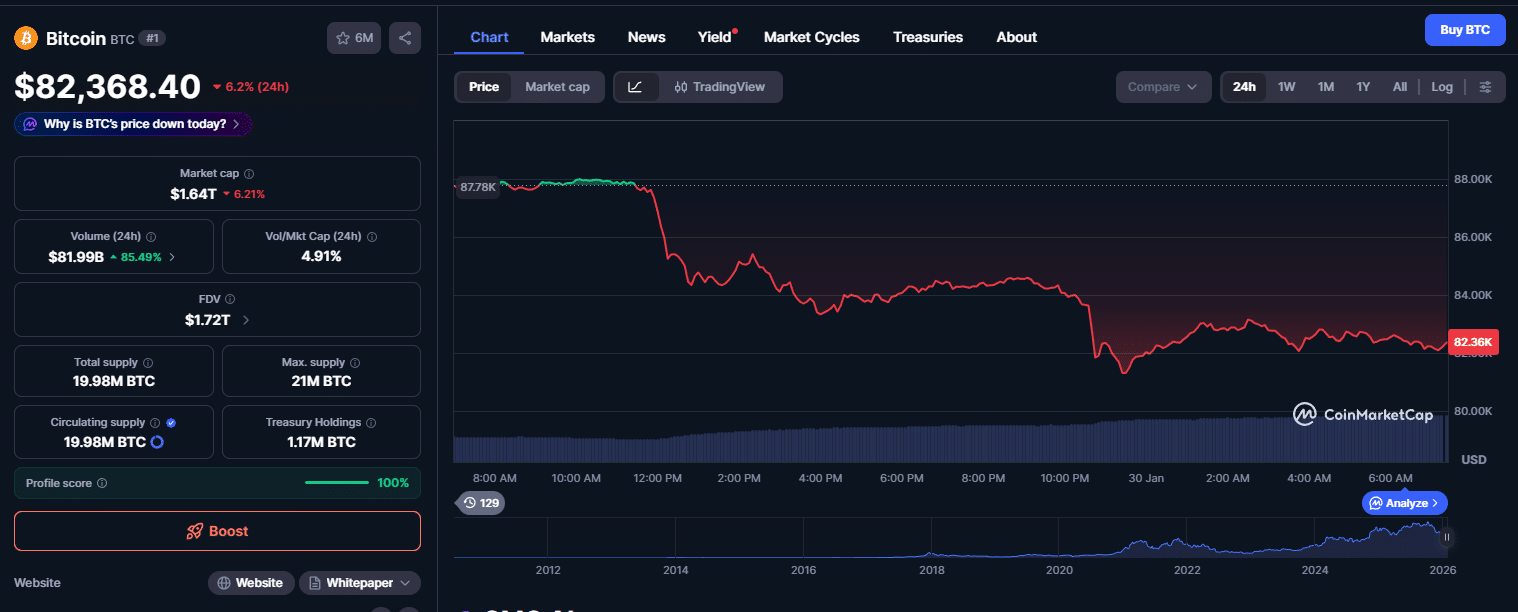Viewport: 1518px width, 612px height.
Task: Switch the chart to Market cap view
Action: (x=556, y=87)
